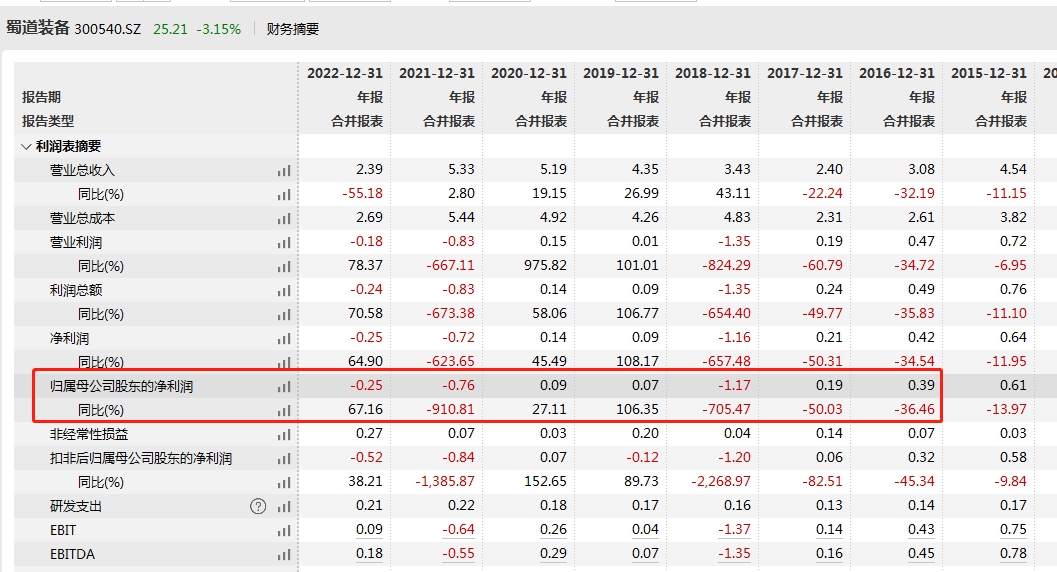The height and width of the screenshot is (572, 1057).
Task: Select the 2017-12-31 column header
Action: click(x=805, y=73)
